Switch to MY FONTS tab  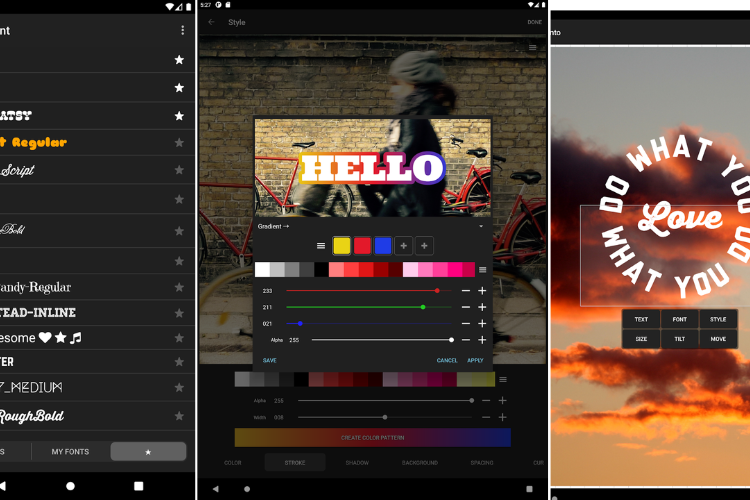[70, 452]
